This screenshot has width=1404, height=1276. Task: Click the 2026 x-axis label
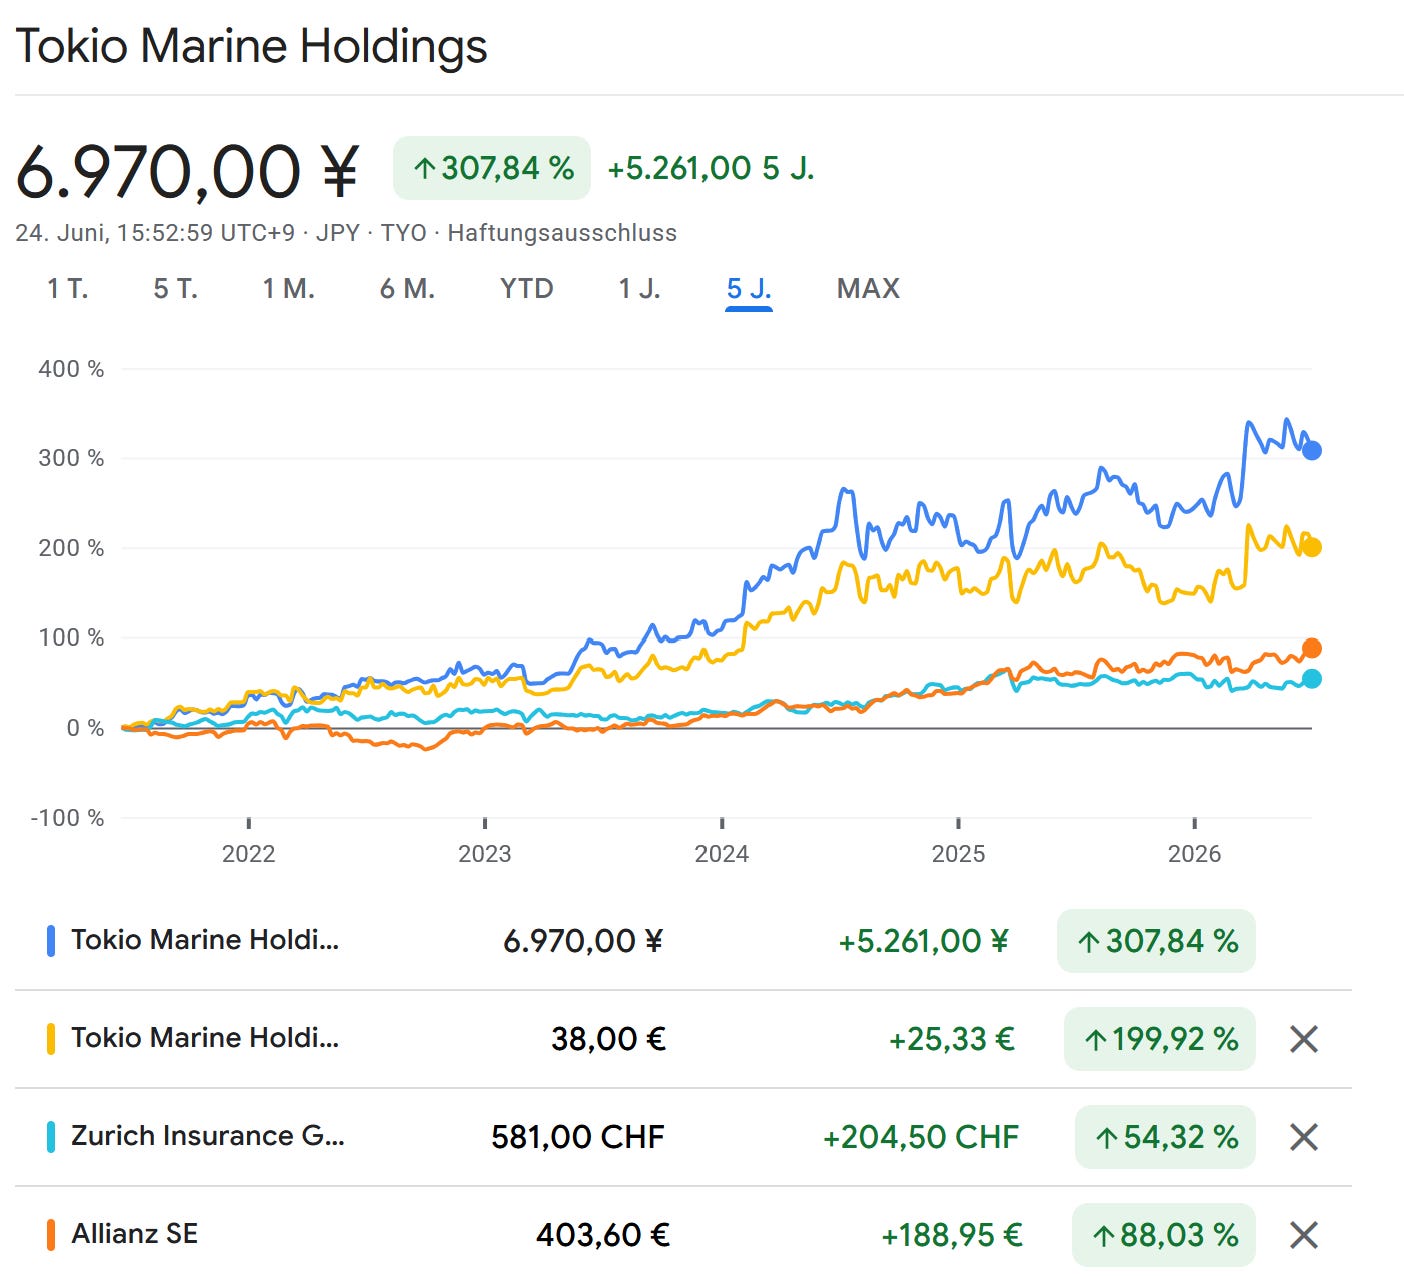coord(1195,854)
